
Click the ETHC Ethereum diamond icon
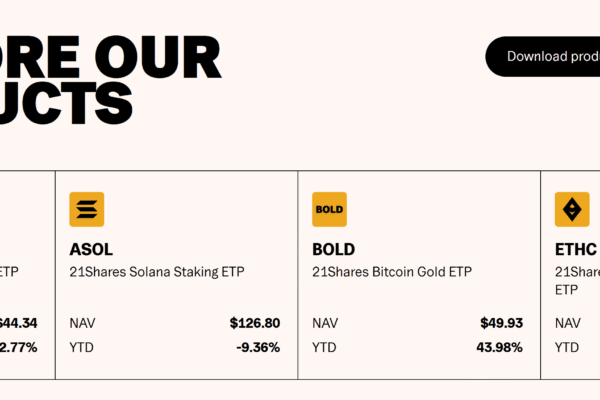coord(572,209)
